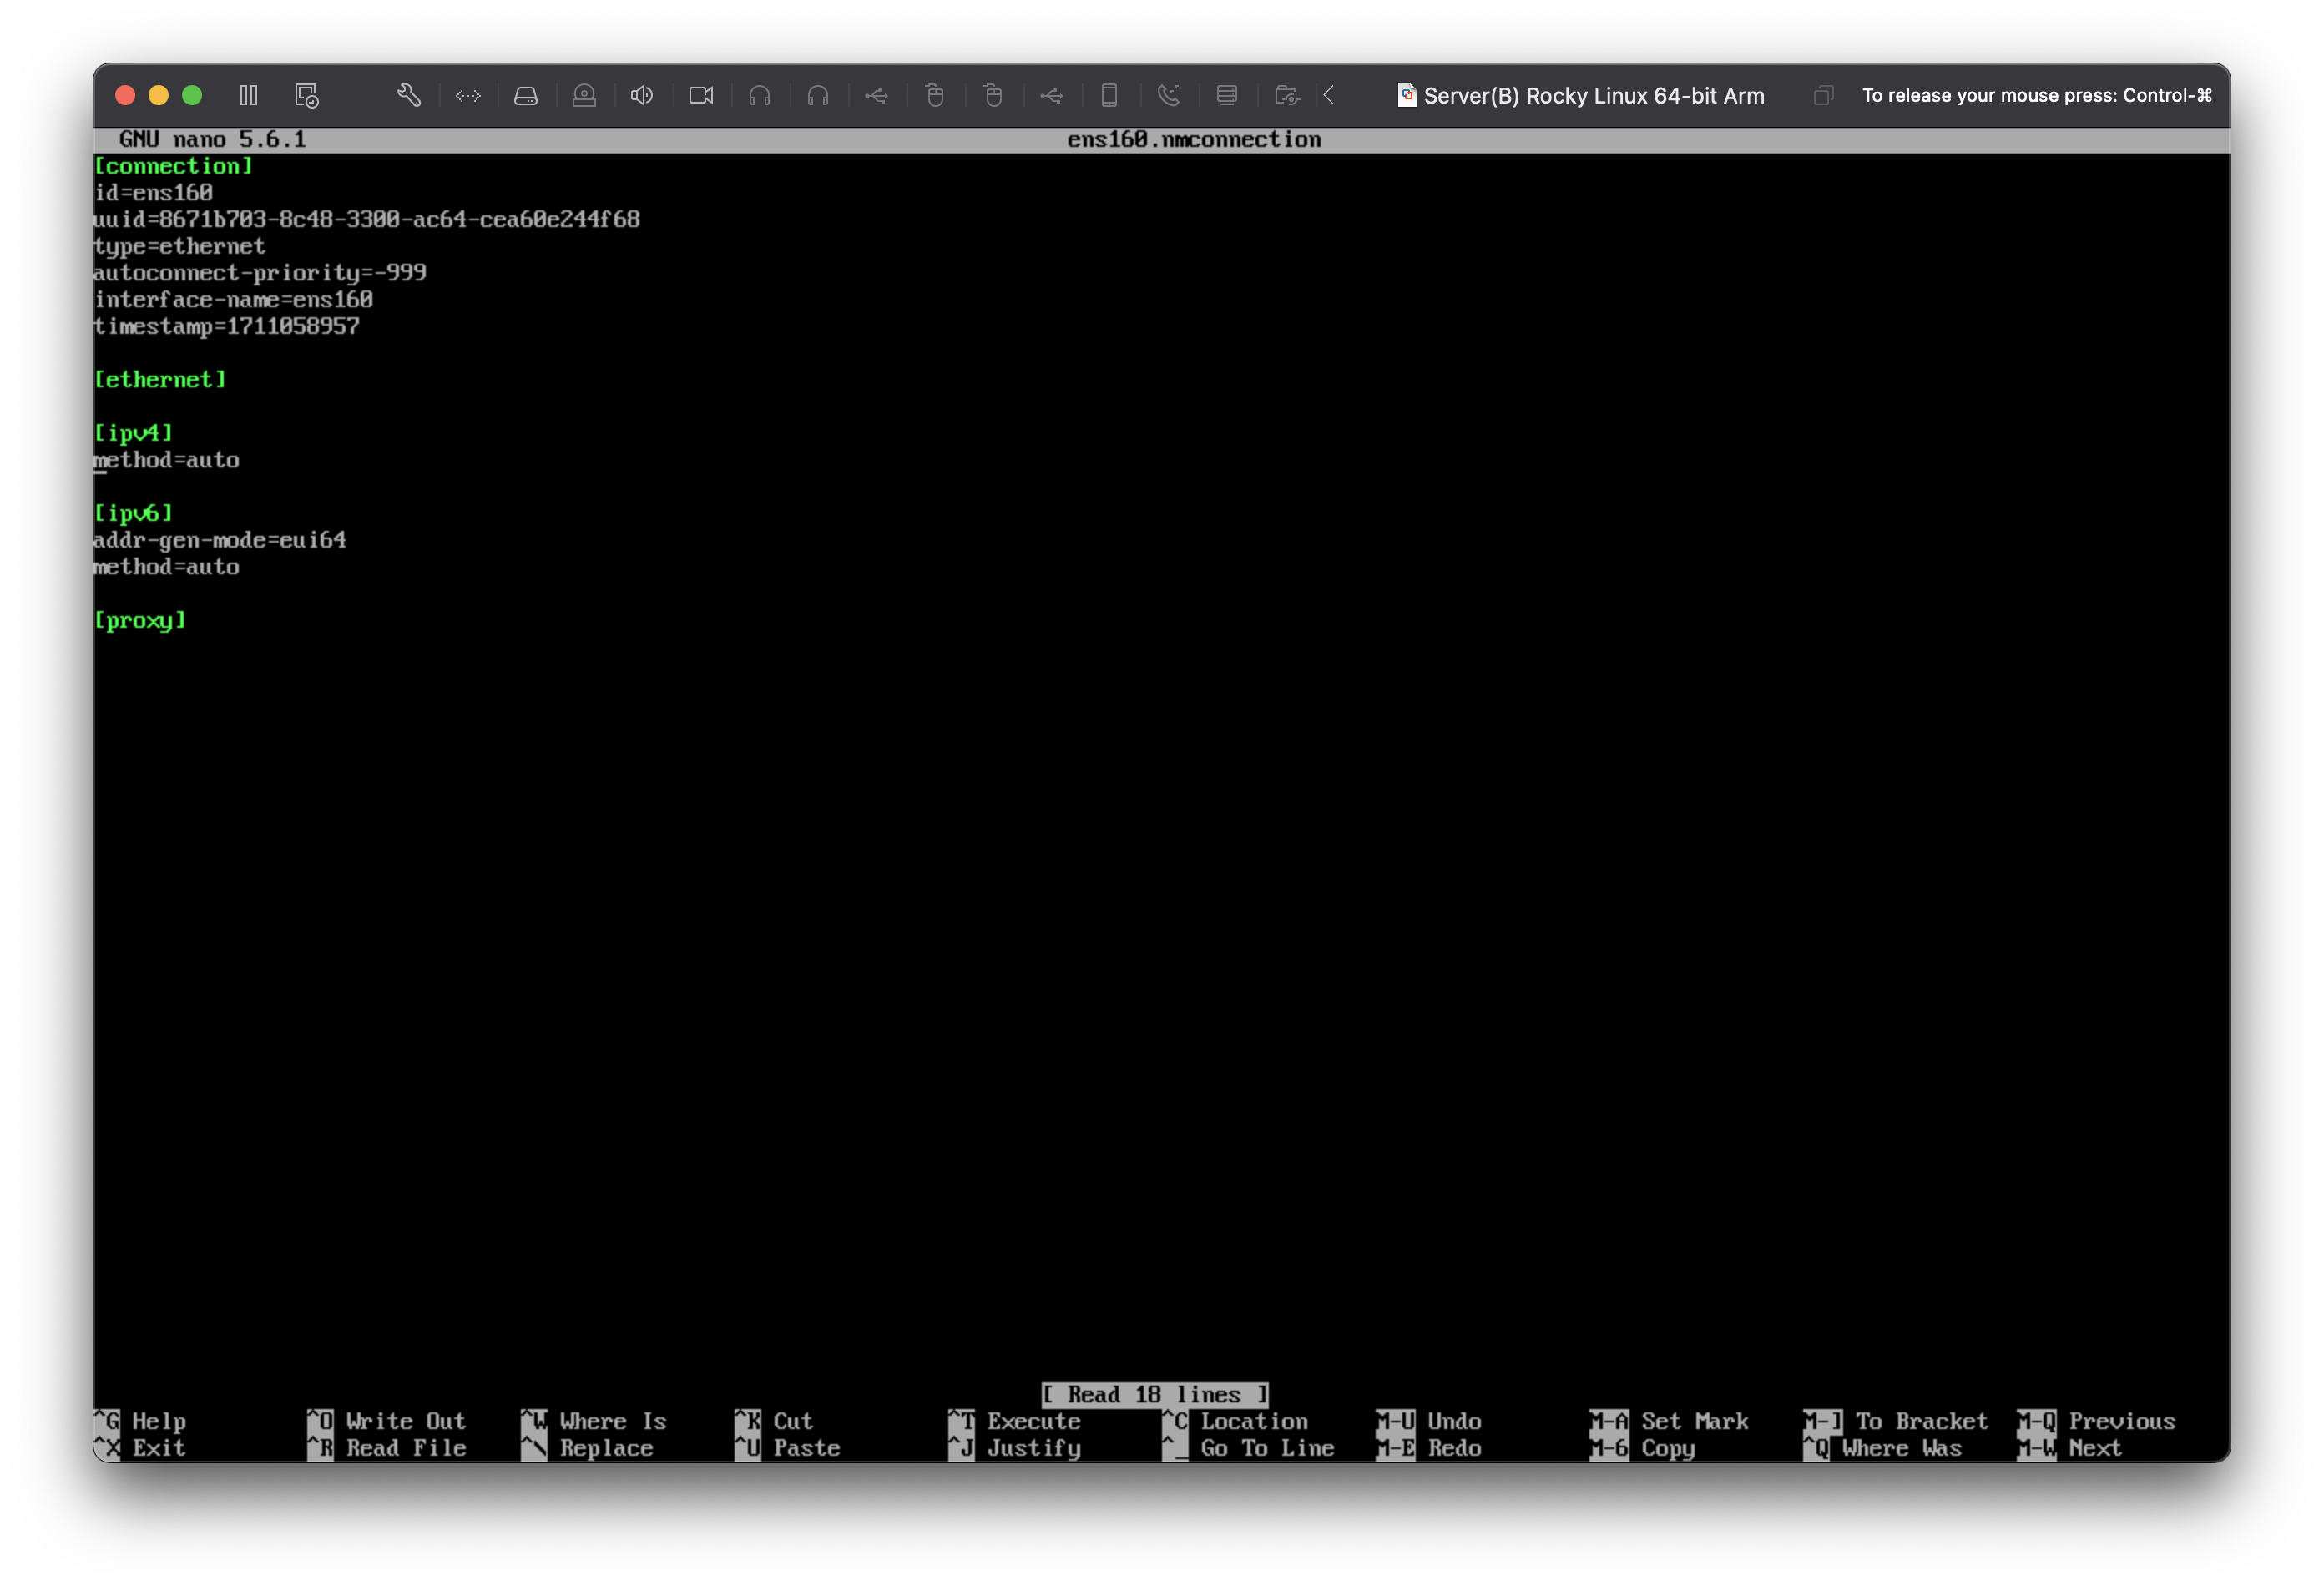Pause the virtual machine

pyautogui.click(x=249, y=95)
